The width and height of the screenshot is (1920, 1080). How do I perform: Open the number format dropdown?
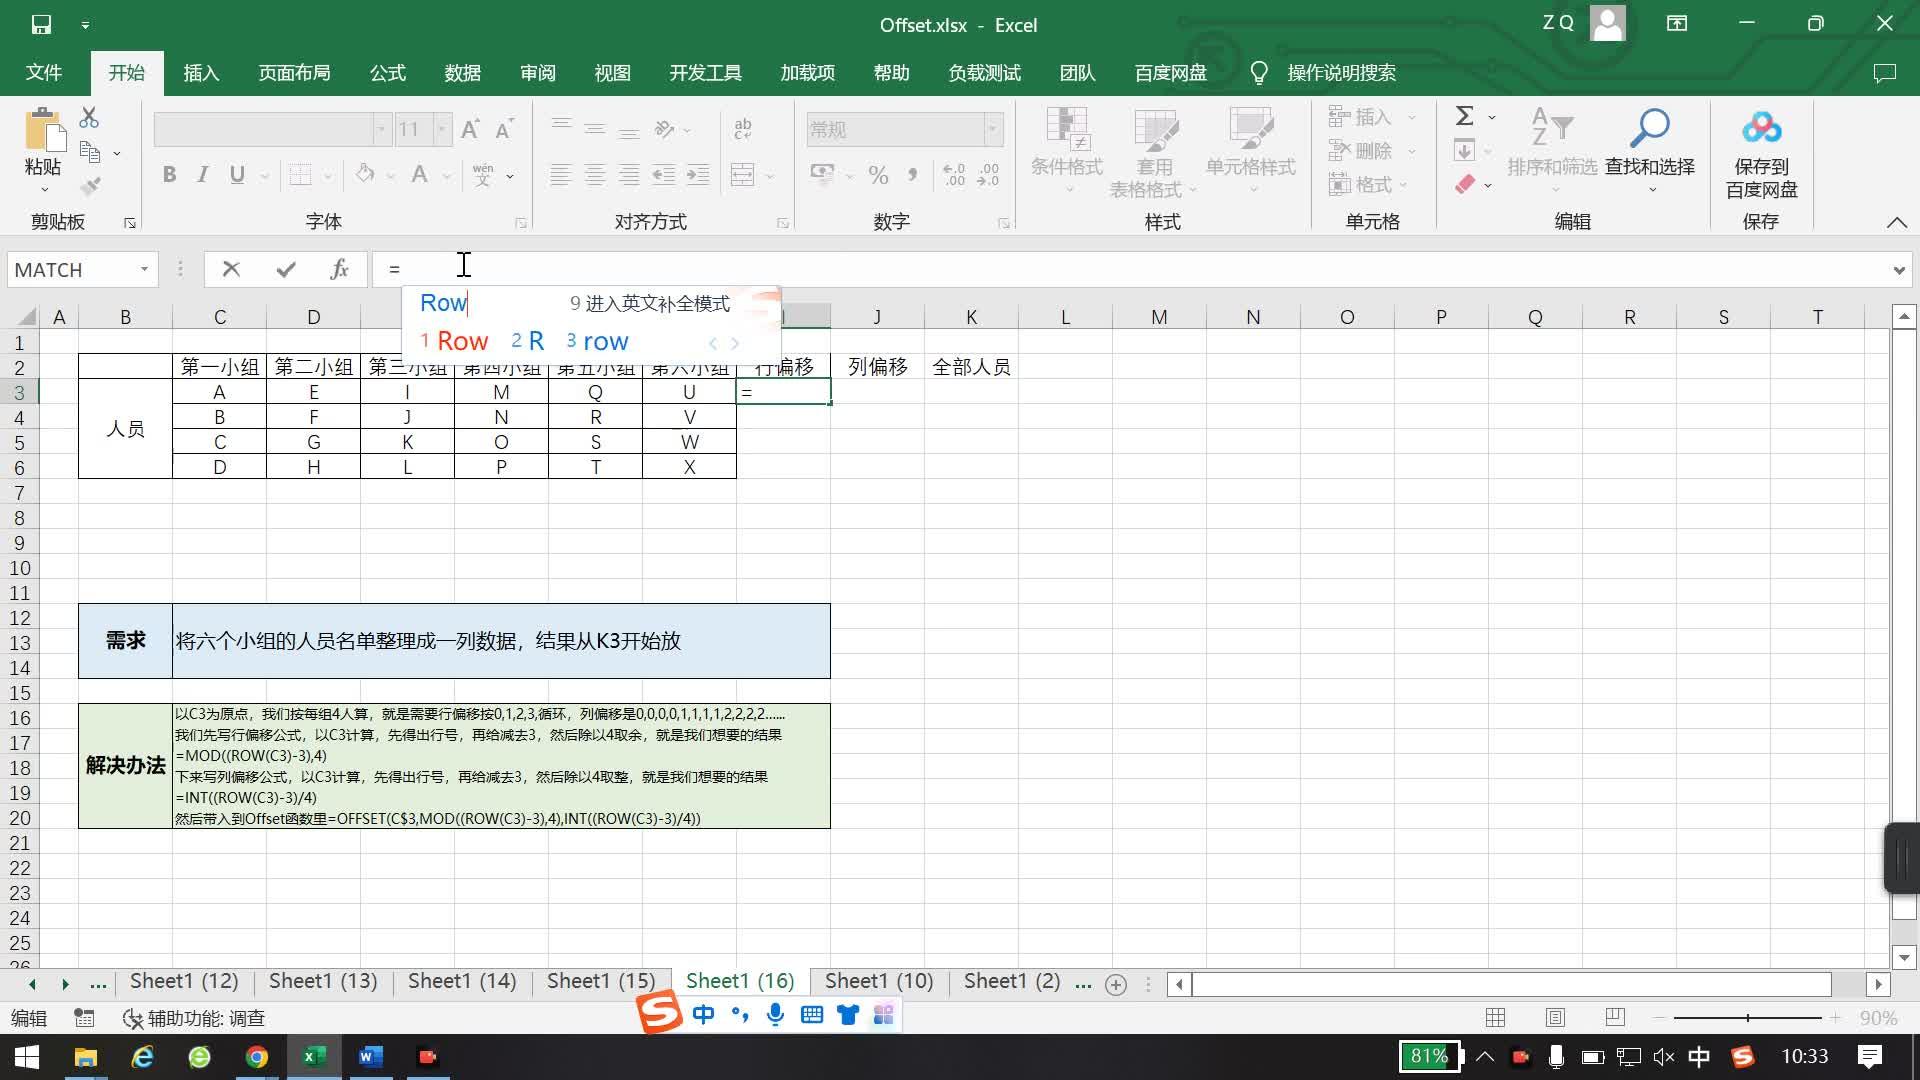(x=993, y=129)
